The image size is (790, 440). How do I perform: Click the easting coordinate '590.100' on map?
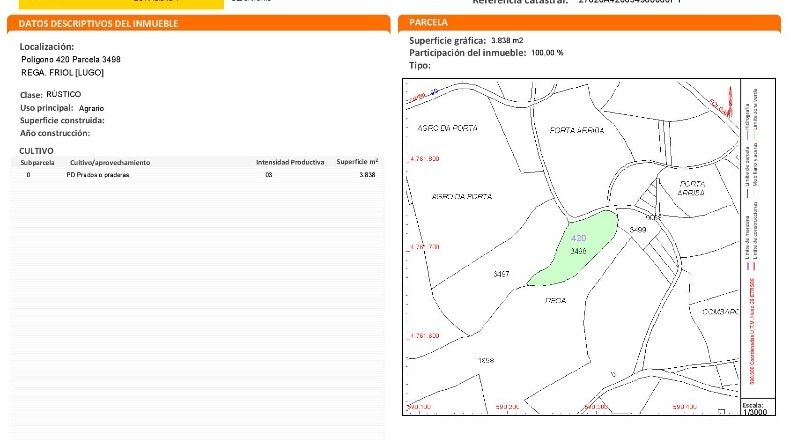coord(419,407)
